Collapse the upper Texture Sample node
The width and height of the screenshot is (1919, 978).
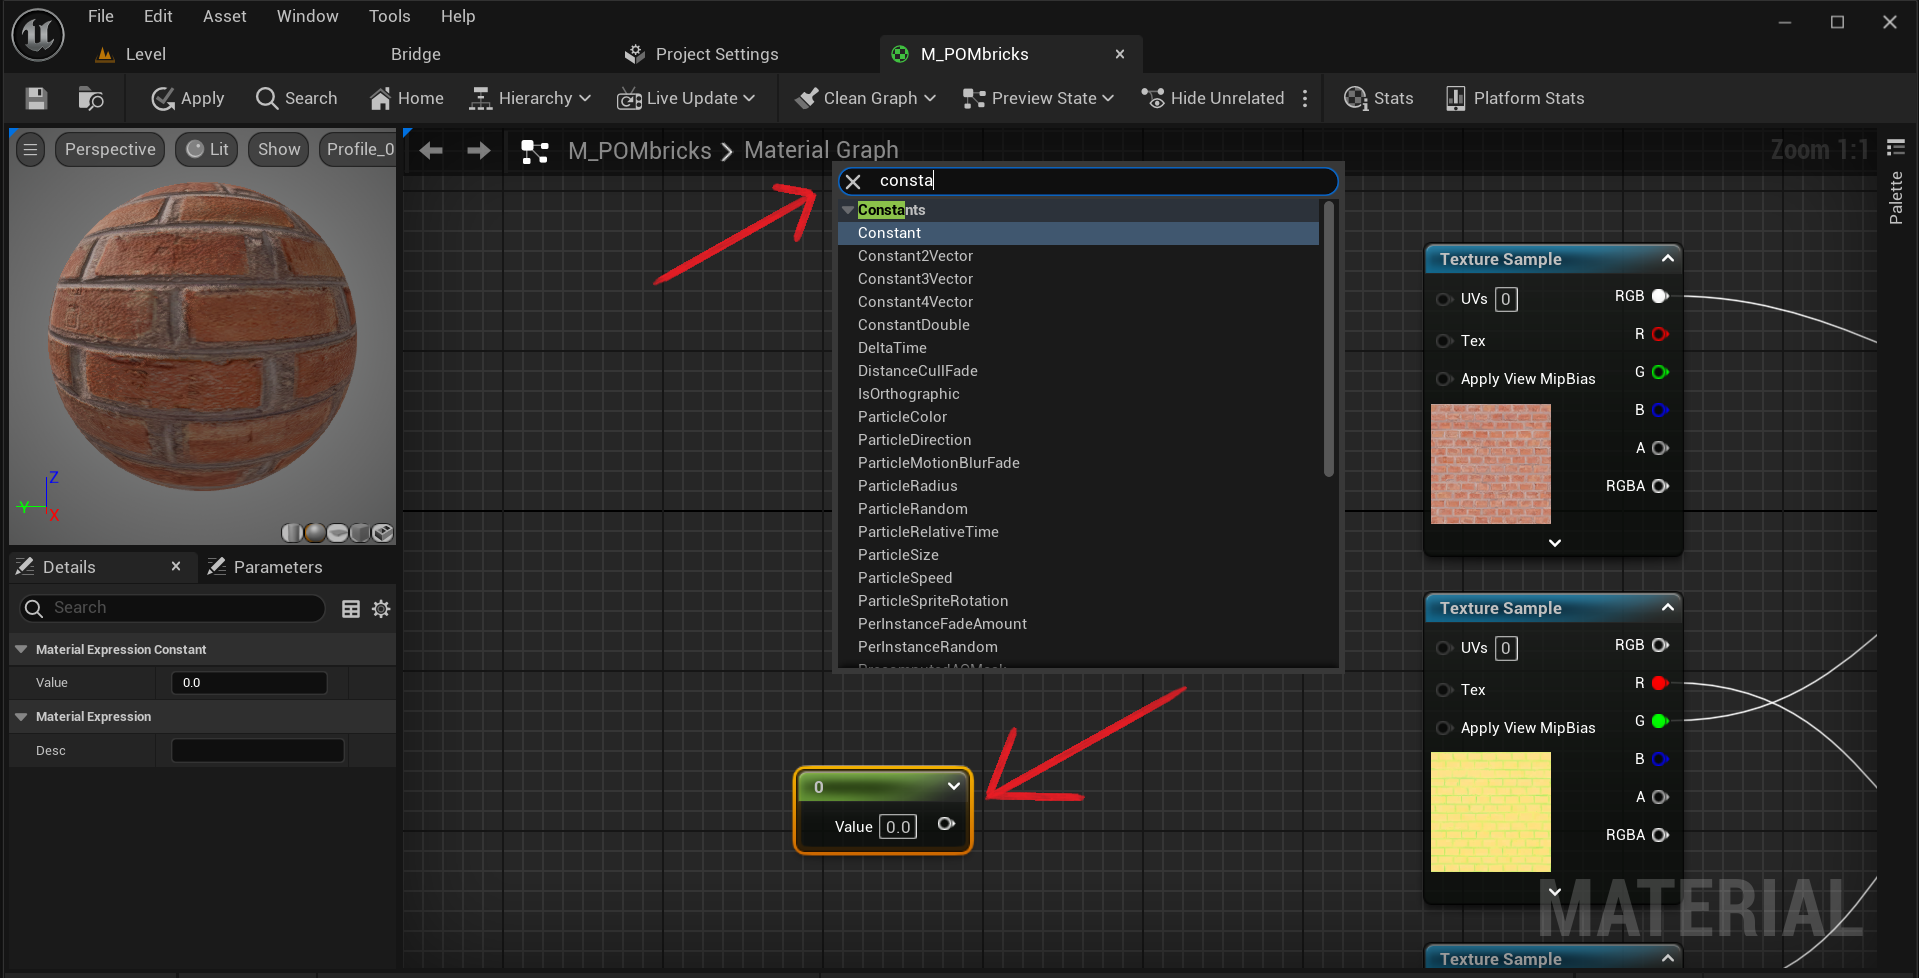pos(1666,258)
